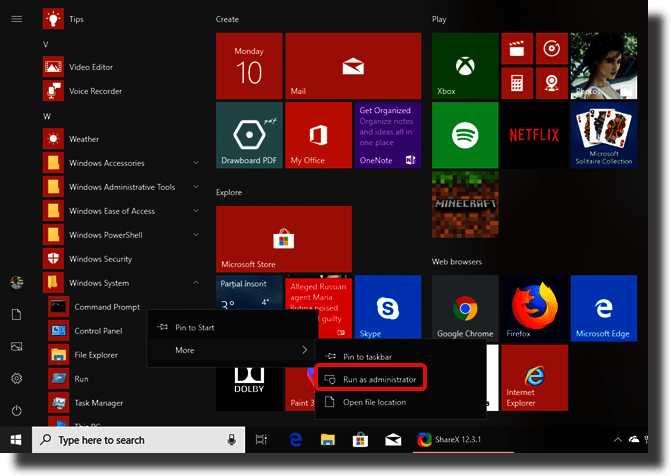Focus the Type here to search box
This screenshot has width=671, height=476.
click(x=138, y=440)
